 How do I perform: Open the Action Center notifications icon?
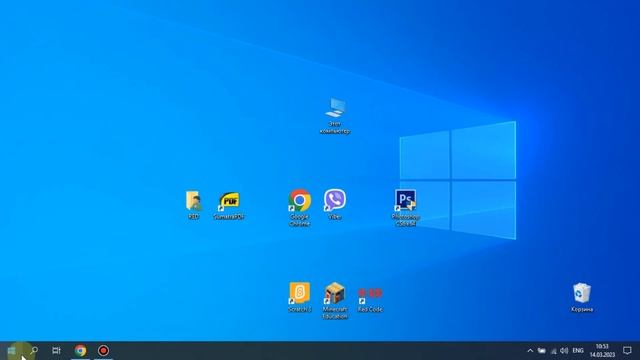(627, 351)
